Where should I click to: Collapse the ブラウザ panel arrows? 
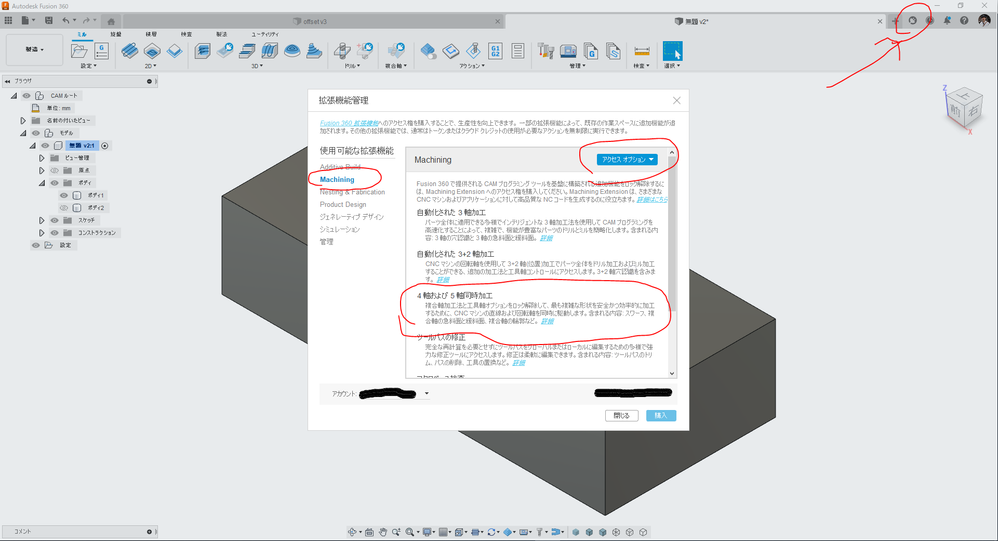pyautogui.click(x=8, y=81)
